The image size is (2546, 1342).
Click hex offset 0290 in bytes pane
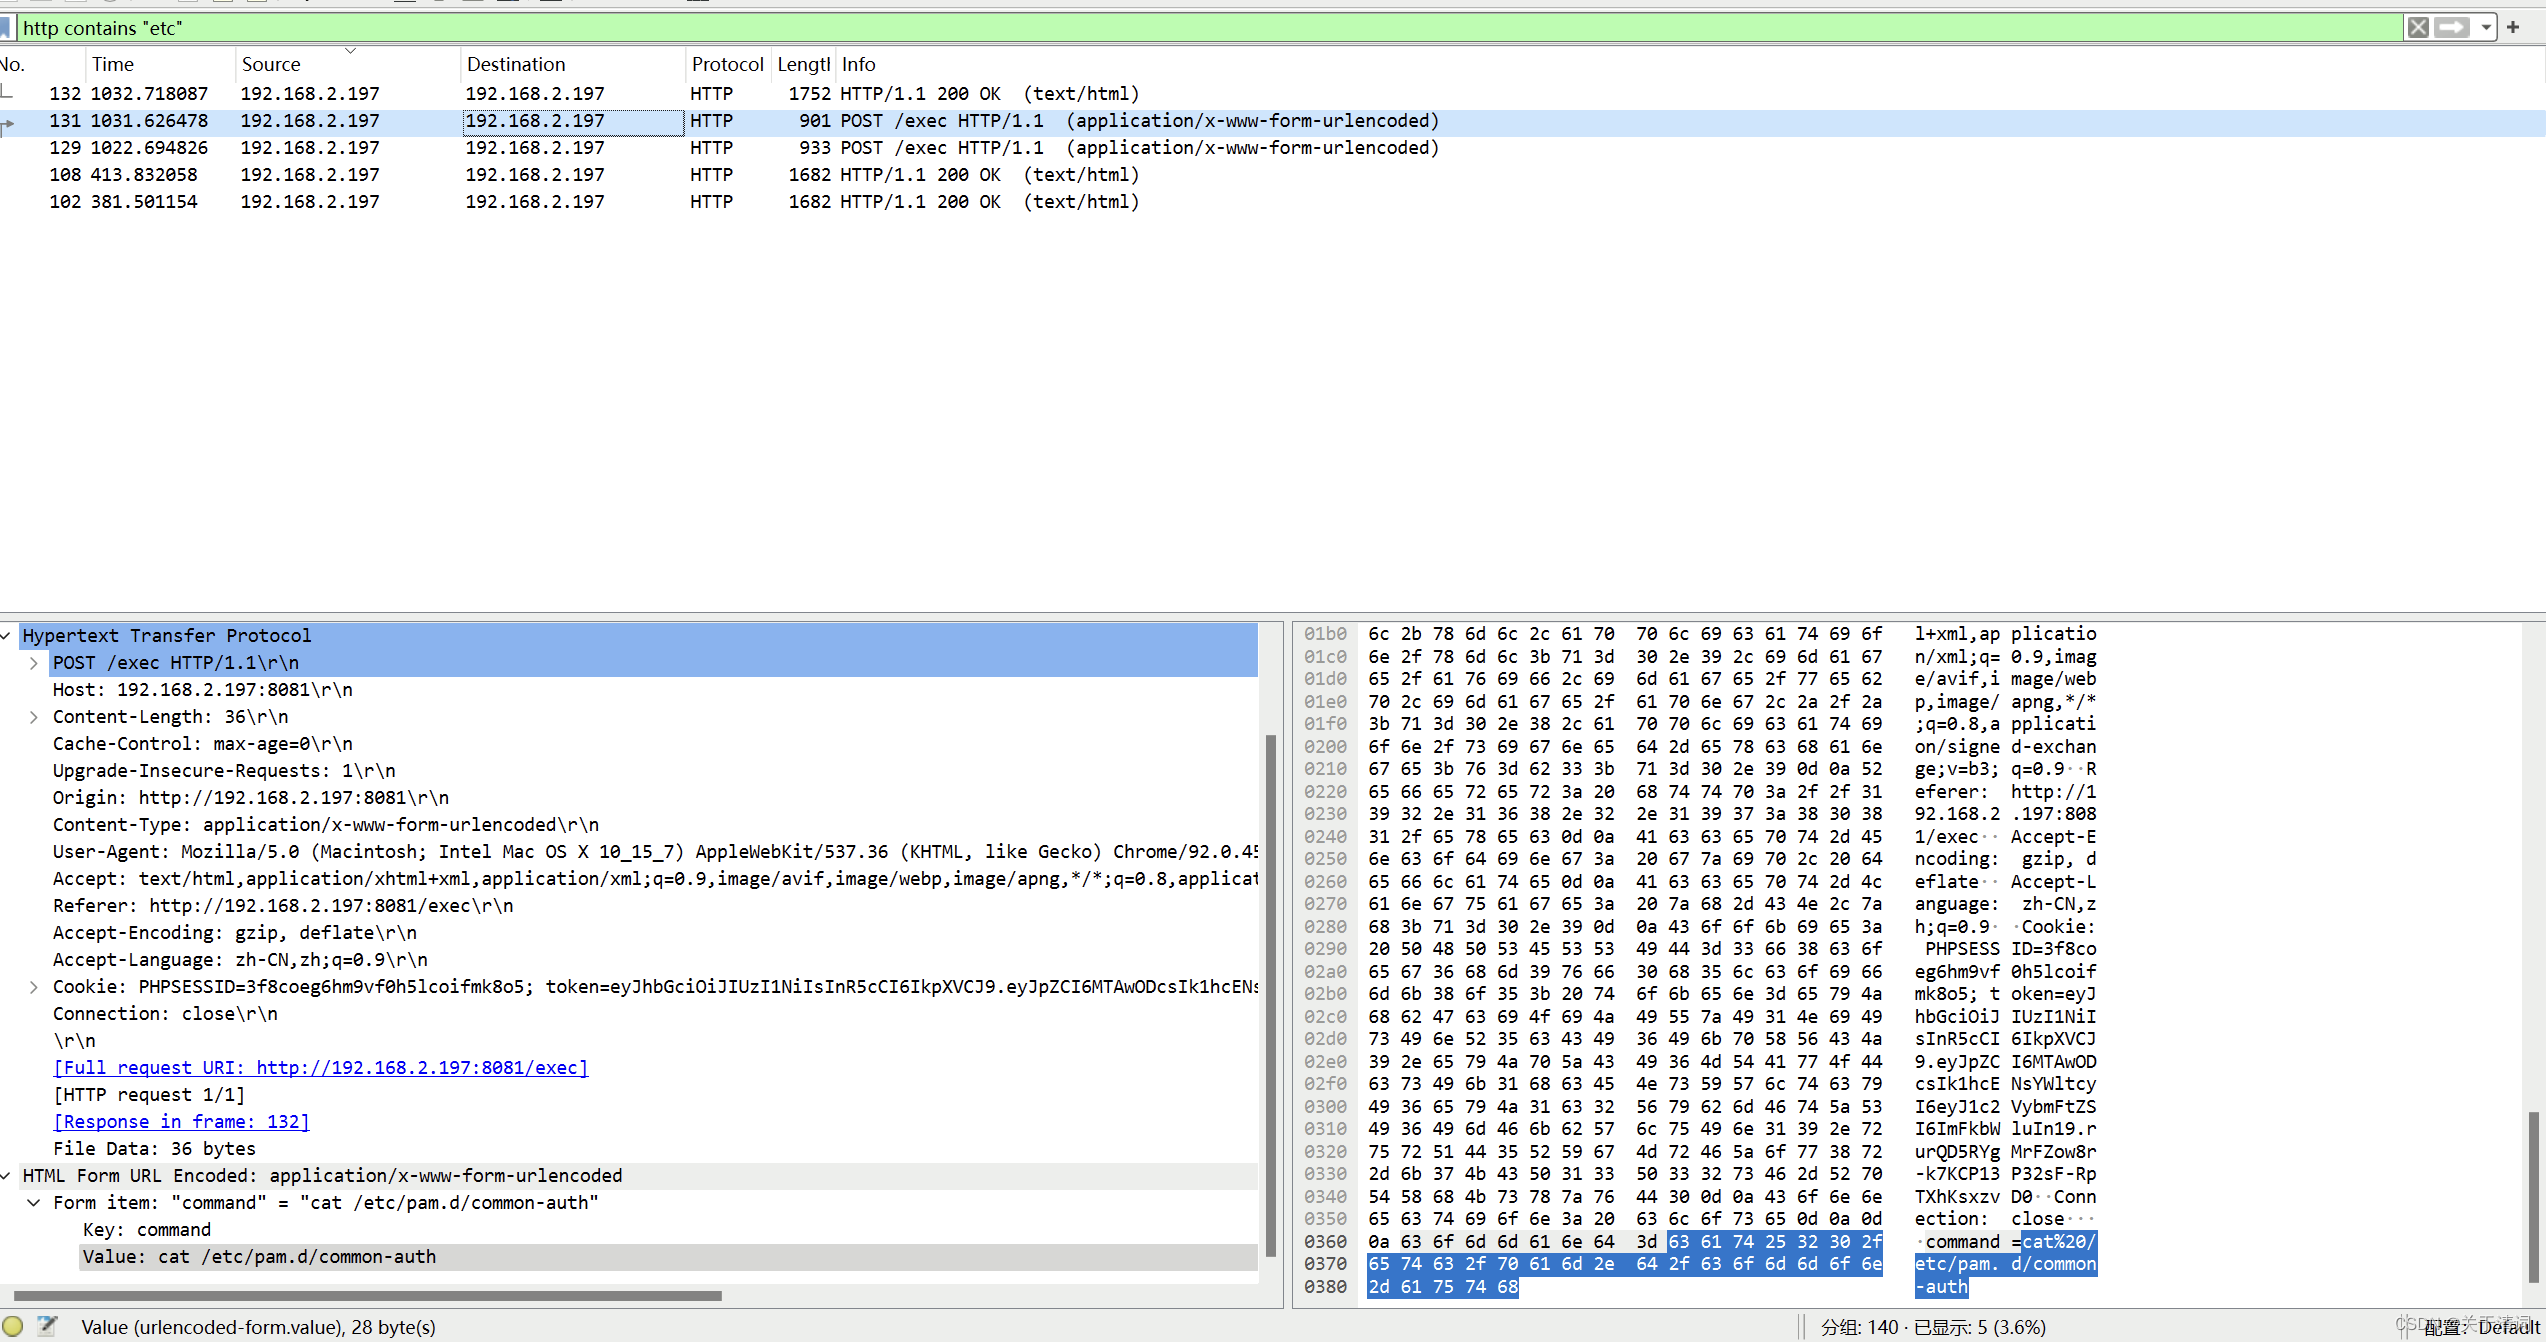(x=1325, y=948)
